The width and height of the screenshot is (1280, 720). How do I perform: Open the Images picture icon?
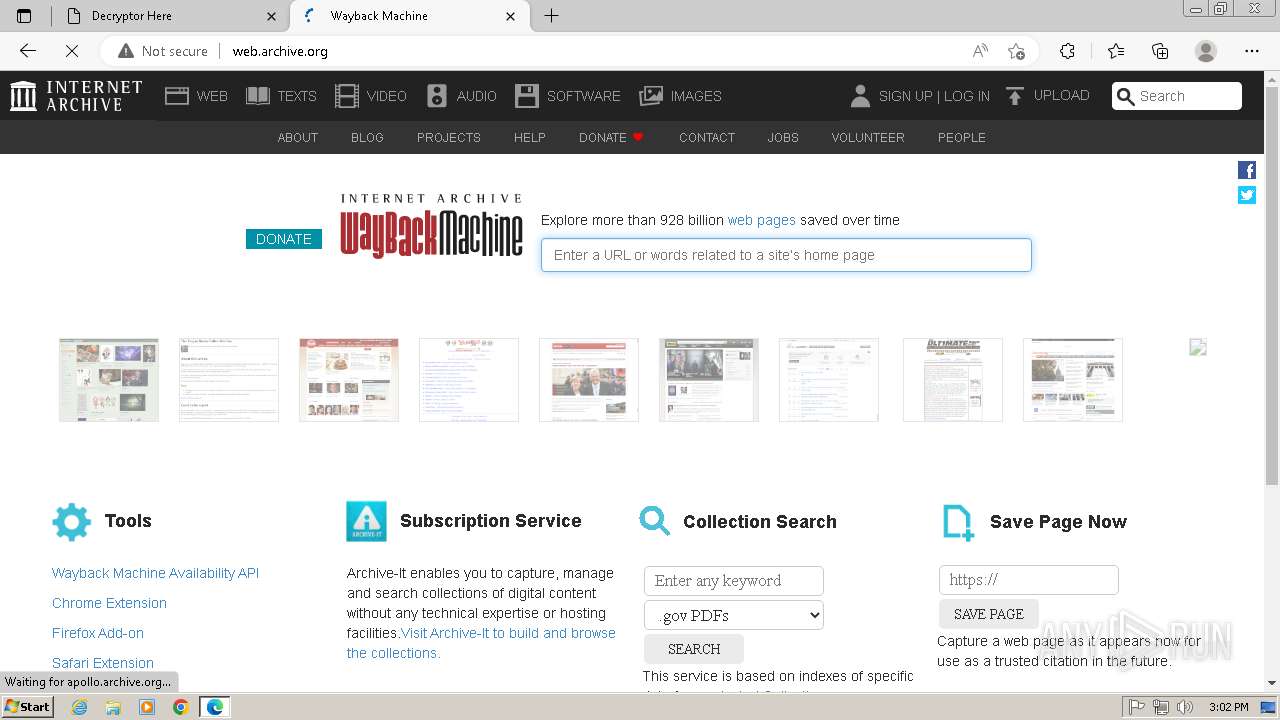point(651,96)
